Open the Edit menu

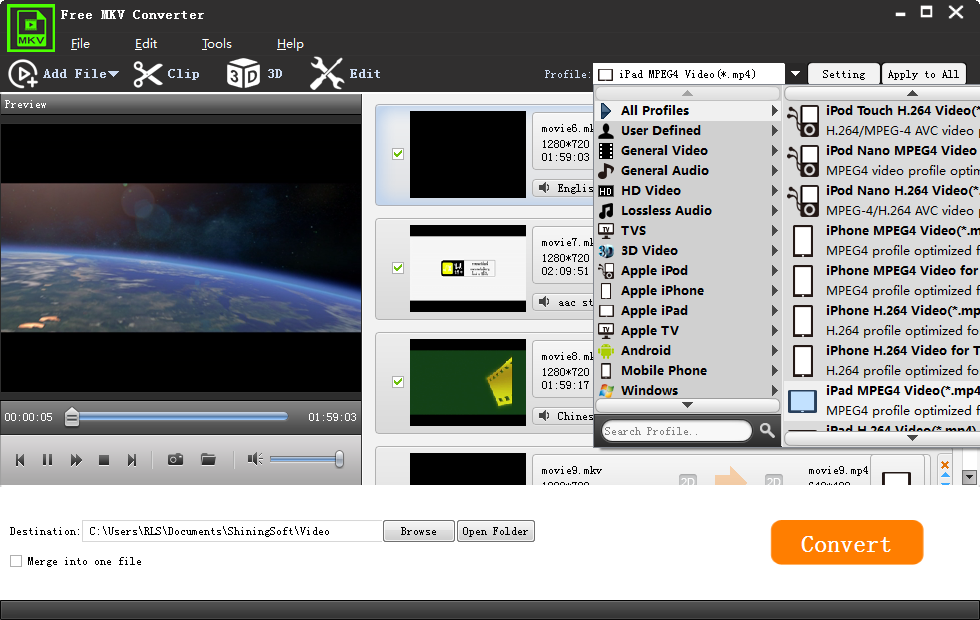(x=146, y=44)
